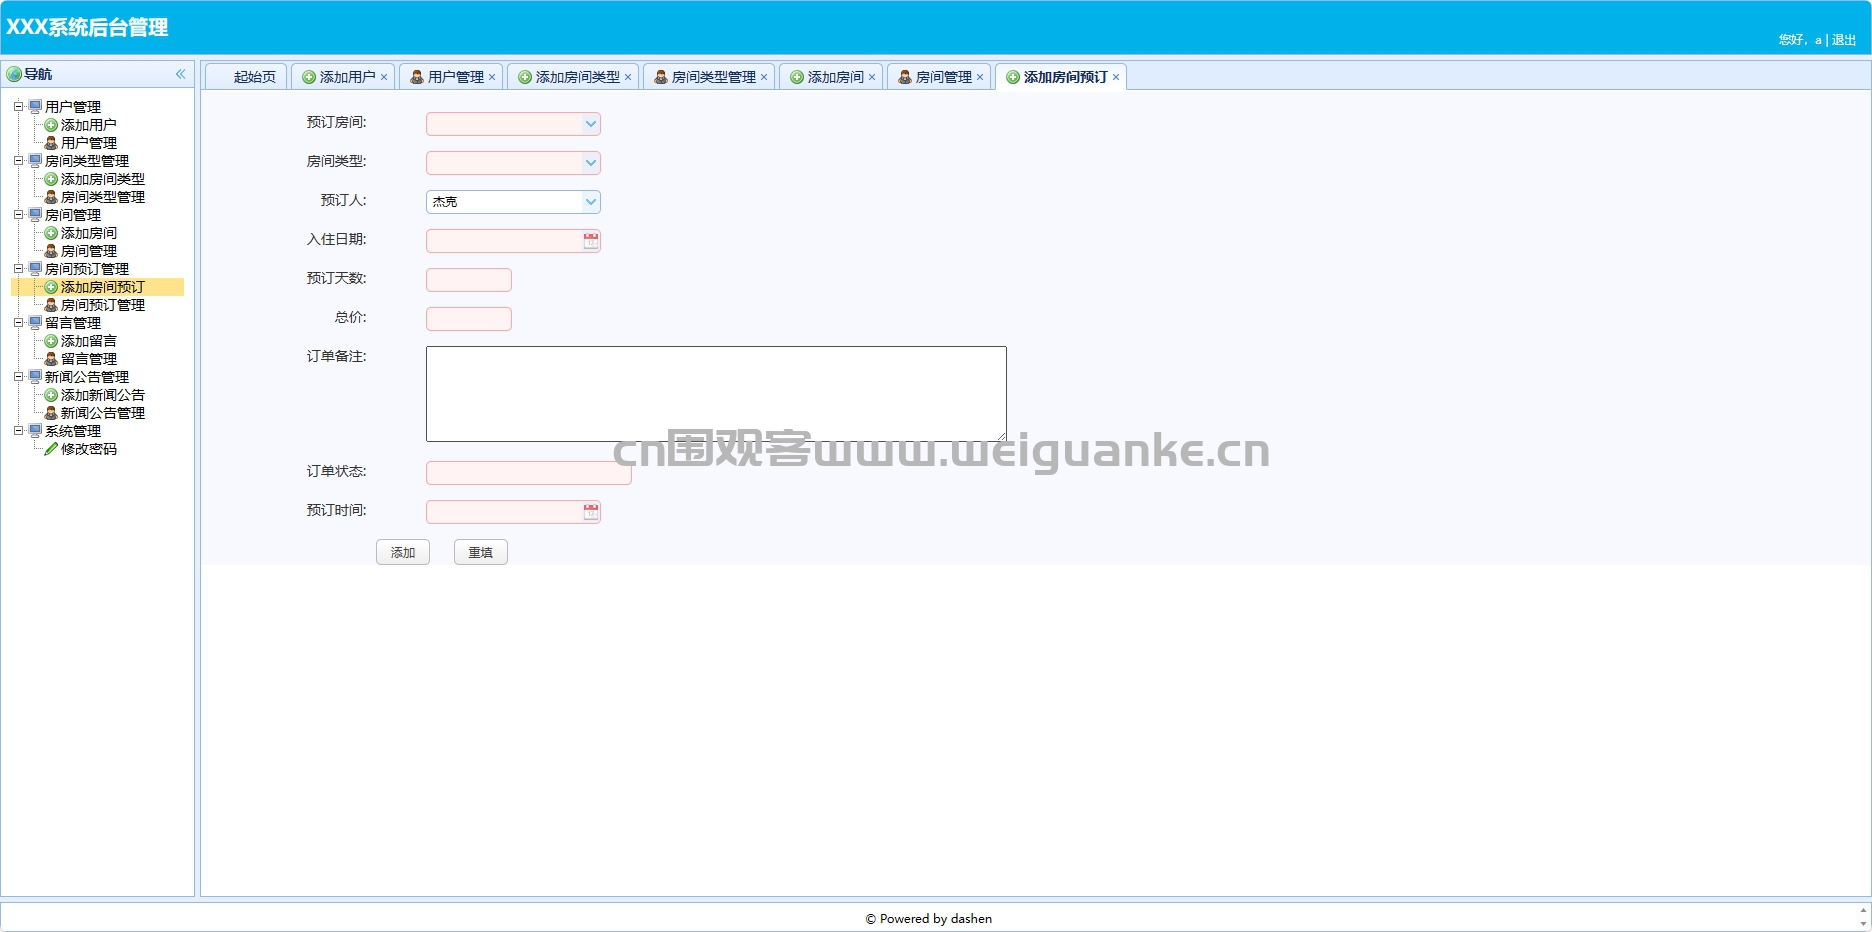
Task: Click plus icon beside 添加房间 in tree
Action: [x=51, y=233]
